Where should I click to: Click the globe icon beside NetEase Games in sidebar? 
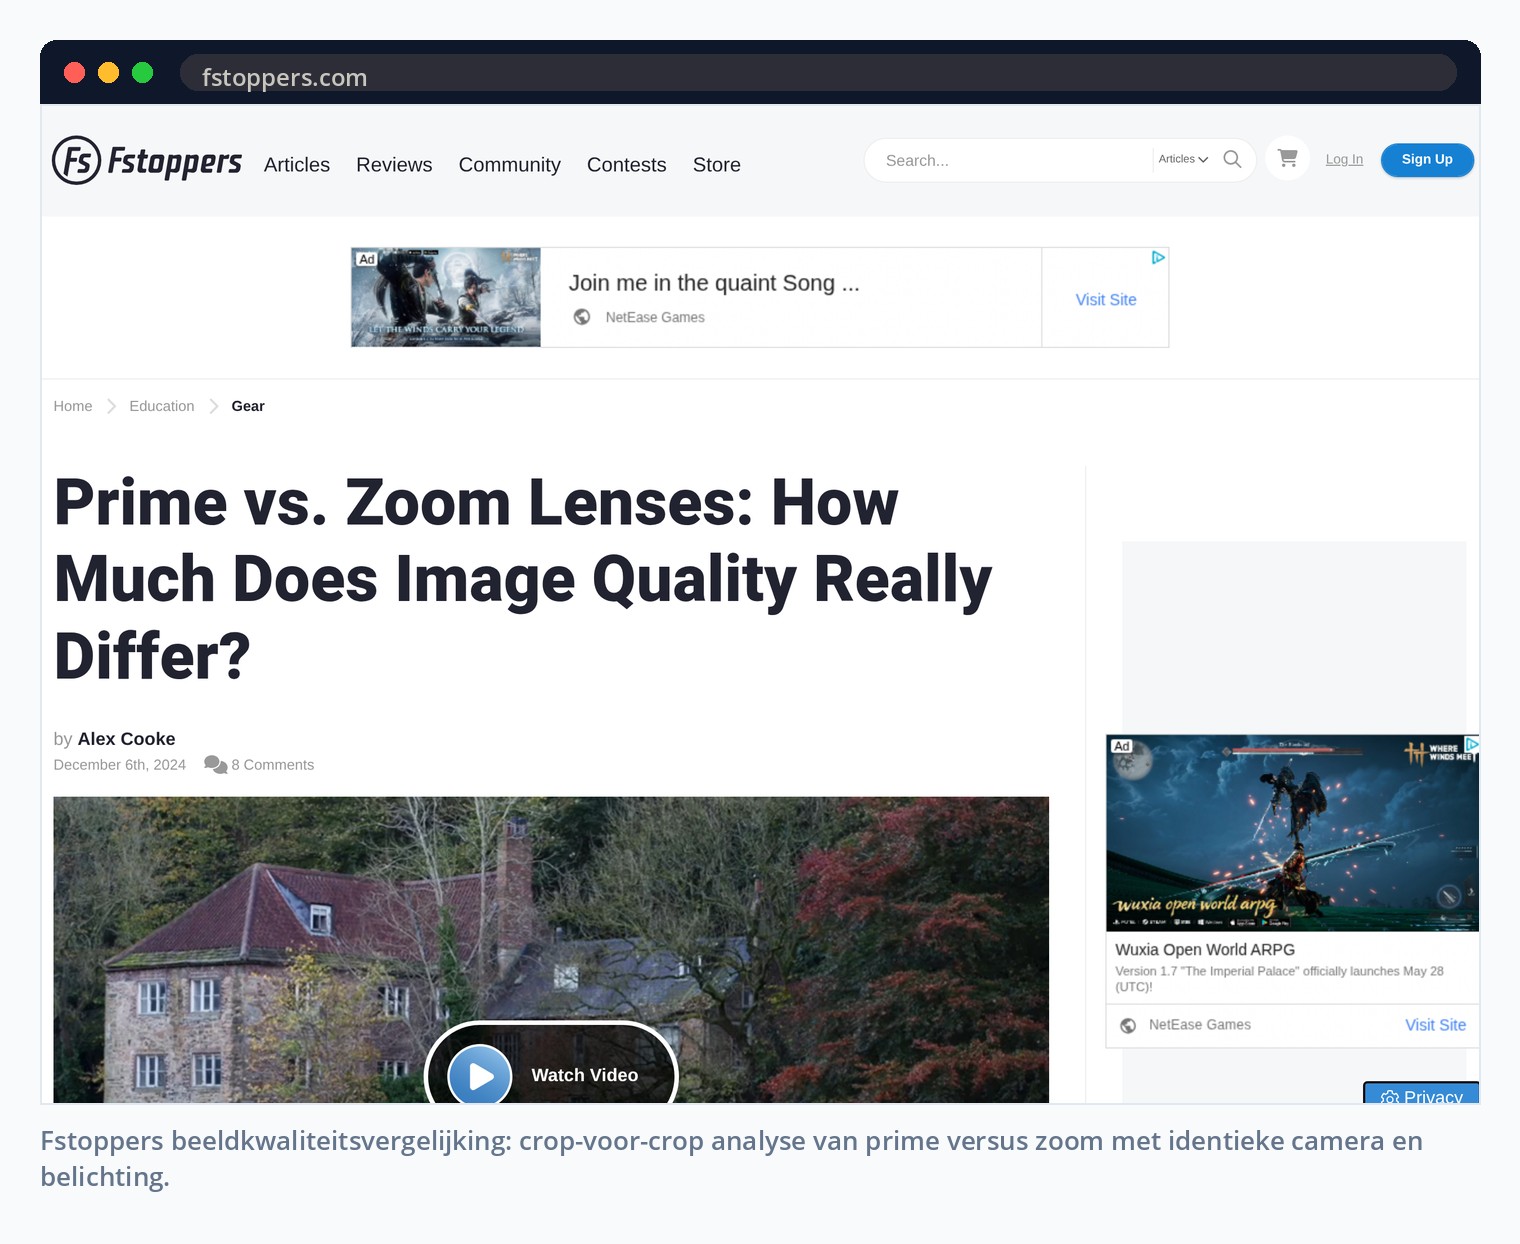[1128, 1025]
